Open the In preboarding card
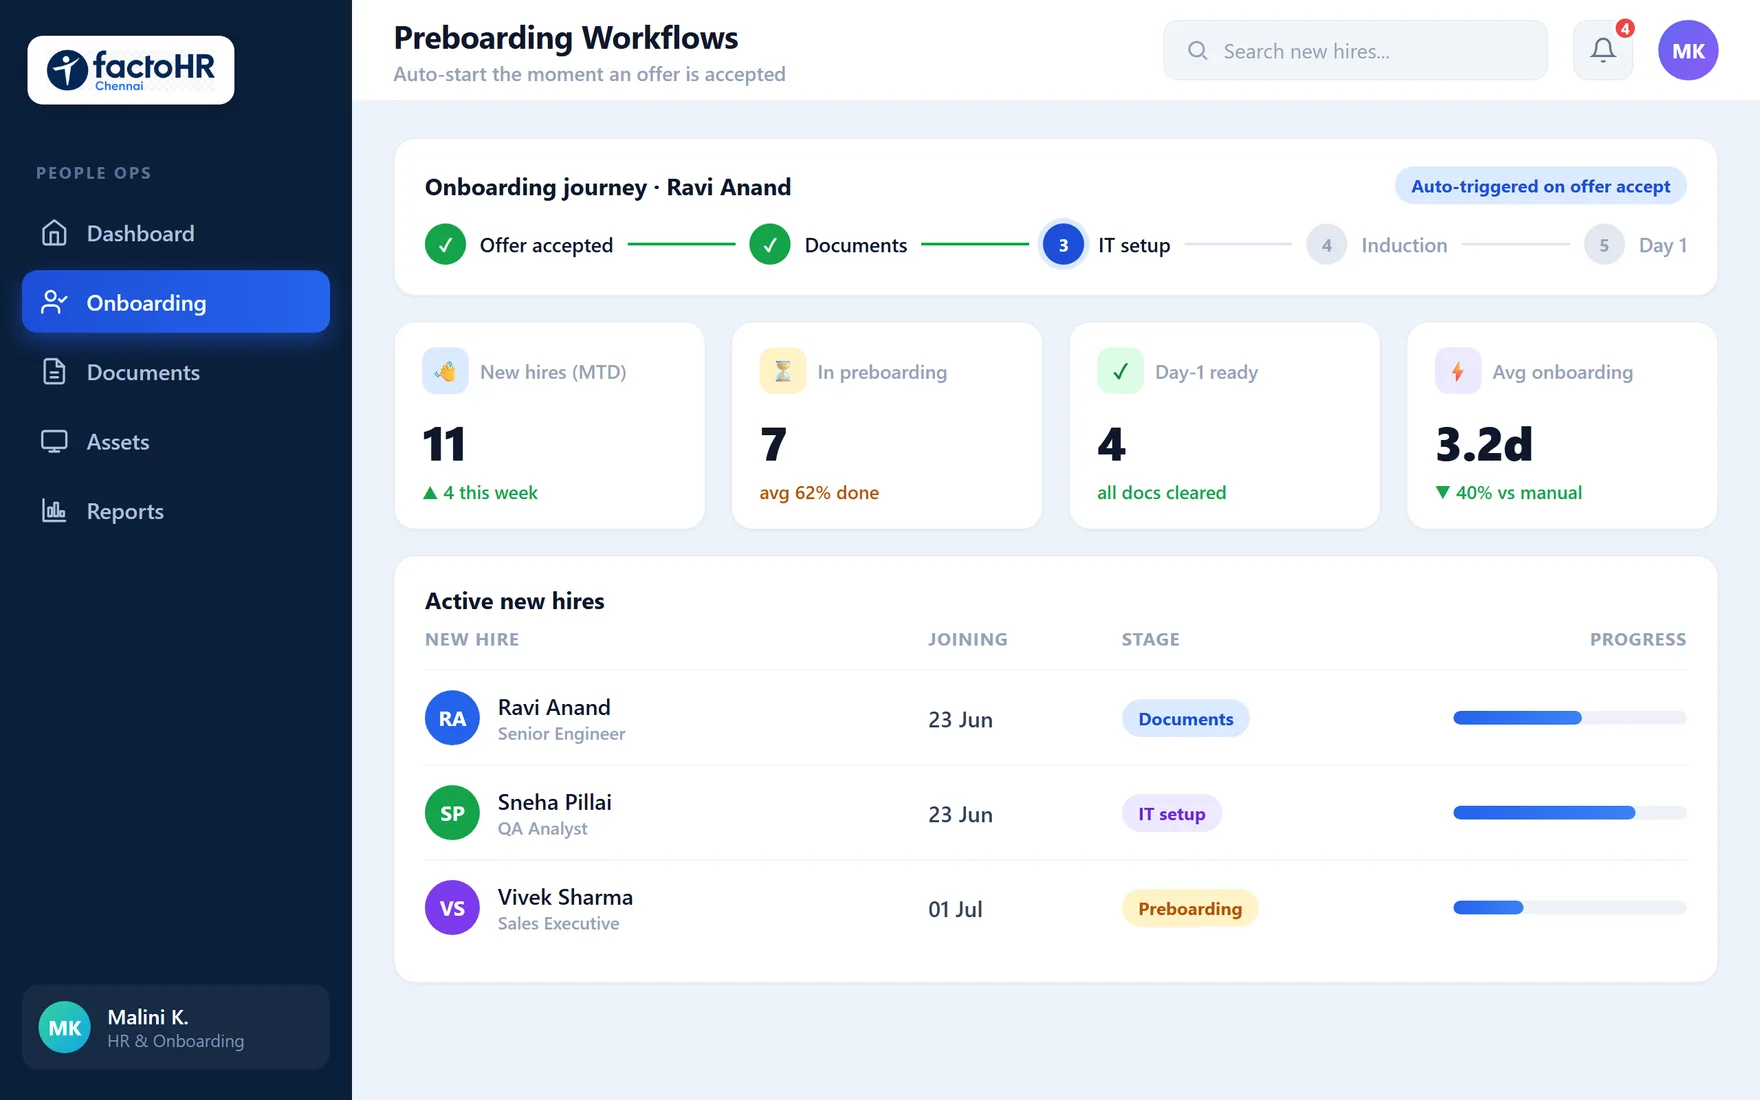This screenshot has height=1100, width=1760. pos(887,425)
